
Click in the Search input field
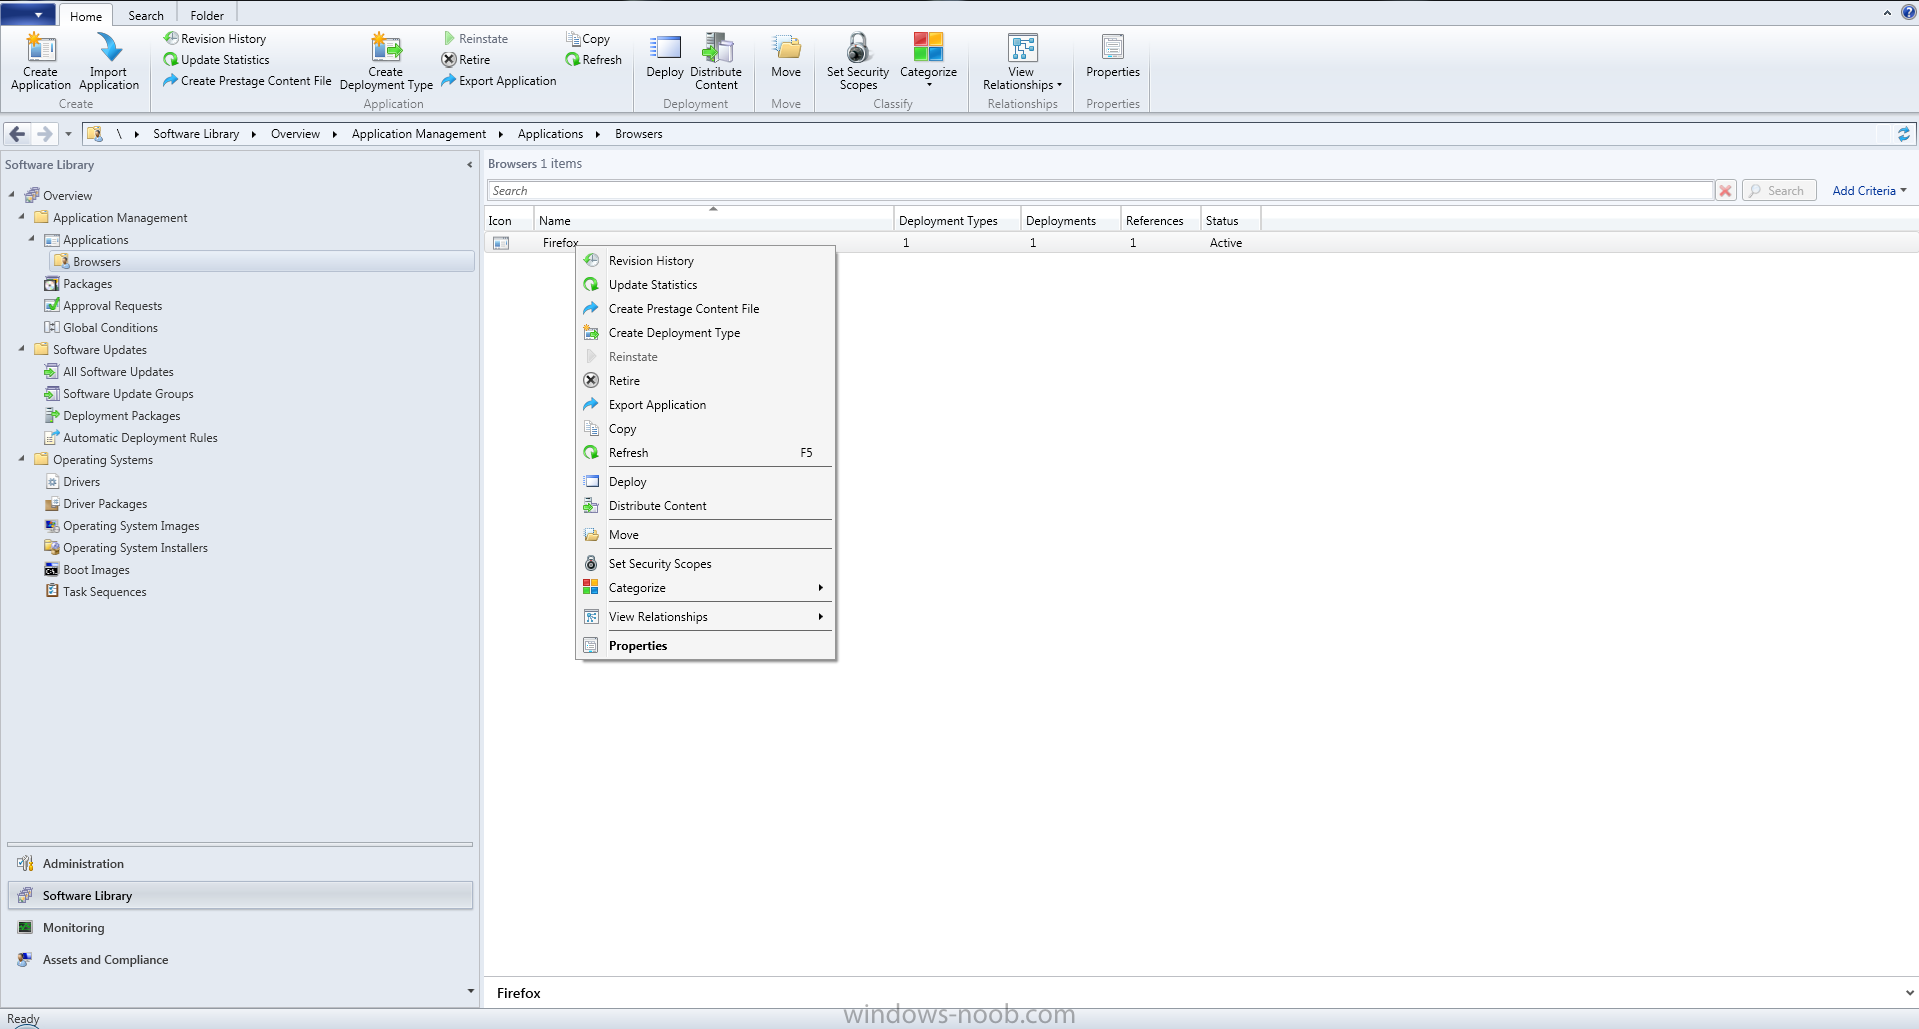(1100, 190)
